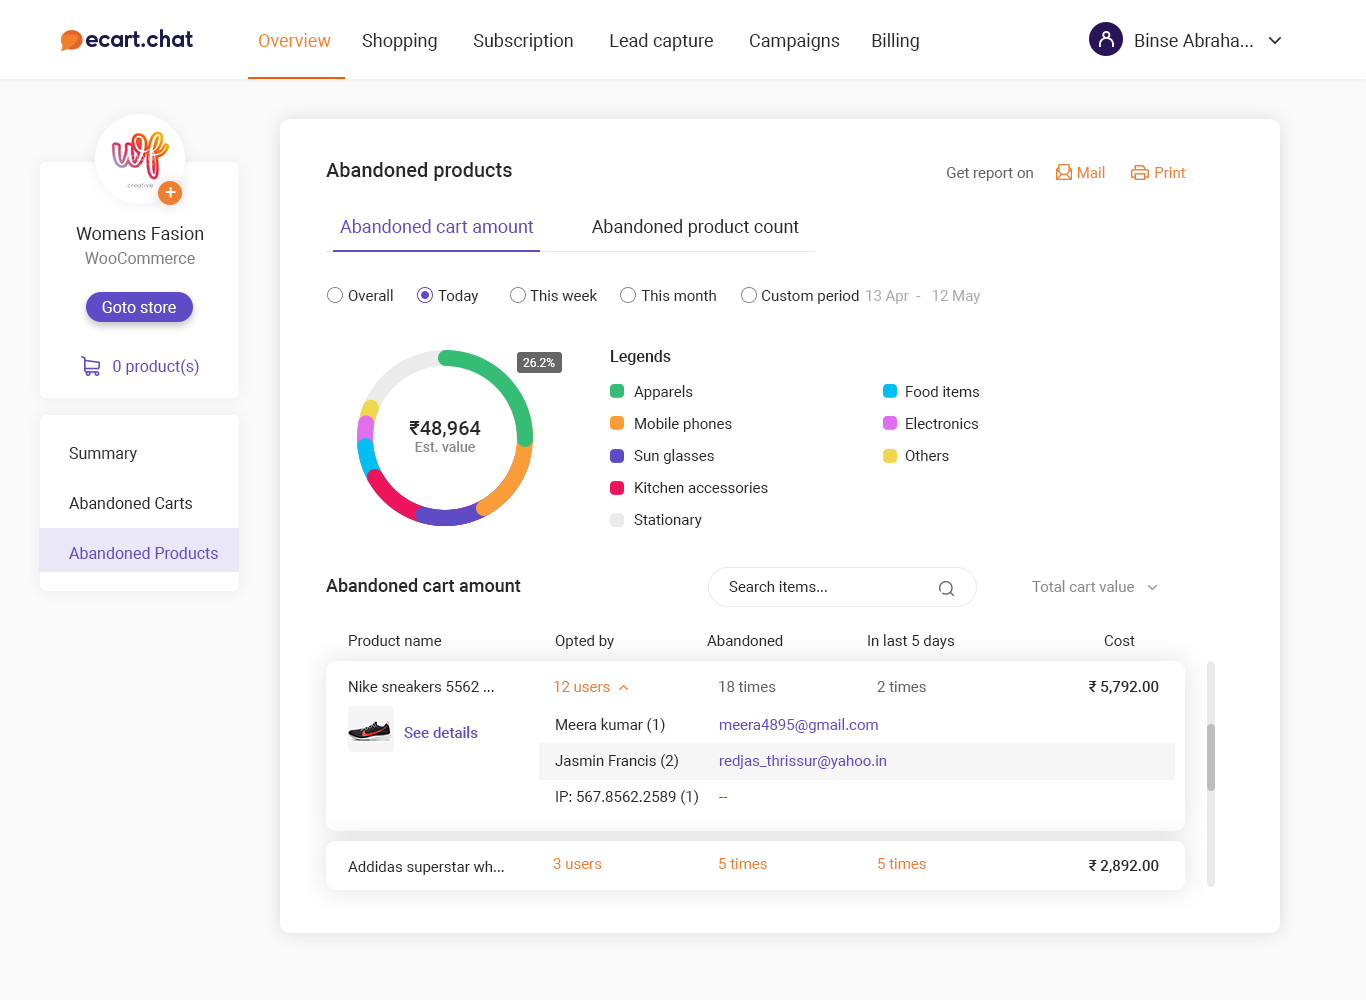Image resolution: width=1366 pixels, height=1000 pixels.
Task: Click the ecart.chat logo icon
Action: (71, 40)
